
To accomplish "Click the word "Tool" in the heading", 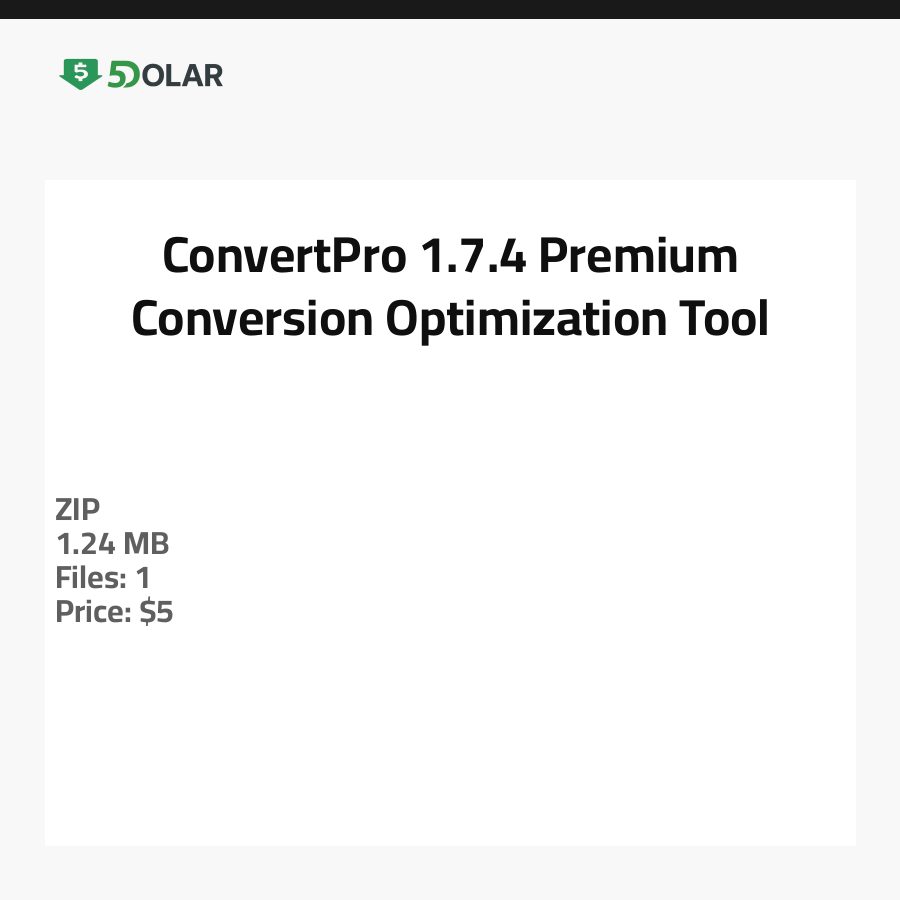I will click(x=725, y=319).
